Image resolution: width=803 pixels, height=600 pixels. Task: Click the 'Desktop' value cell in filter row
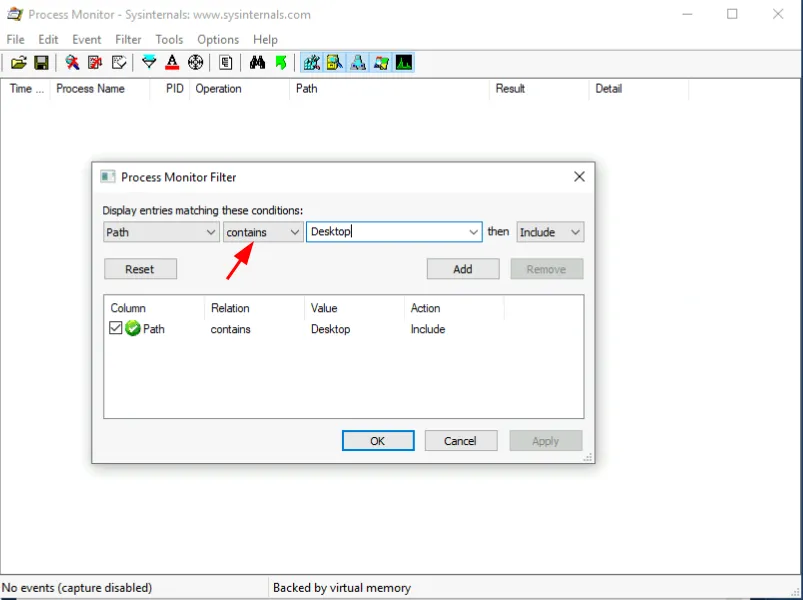(x=330, y=329)
